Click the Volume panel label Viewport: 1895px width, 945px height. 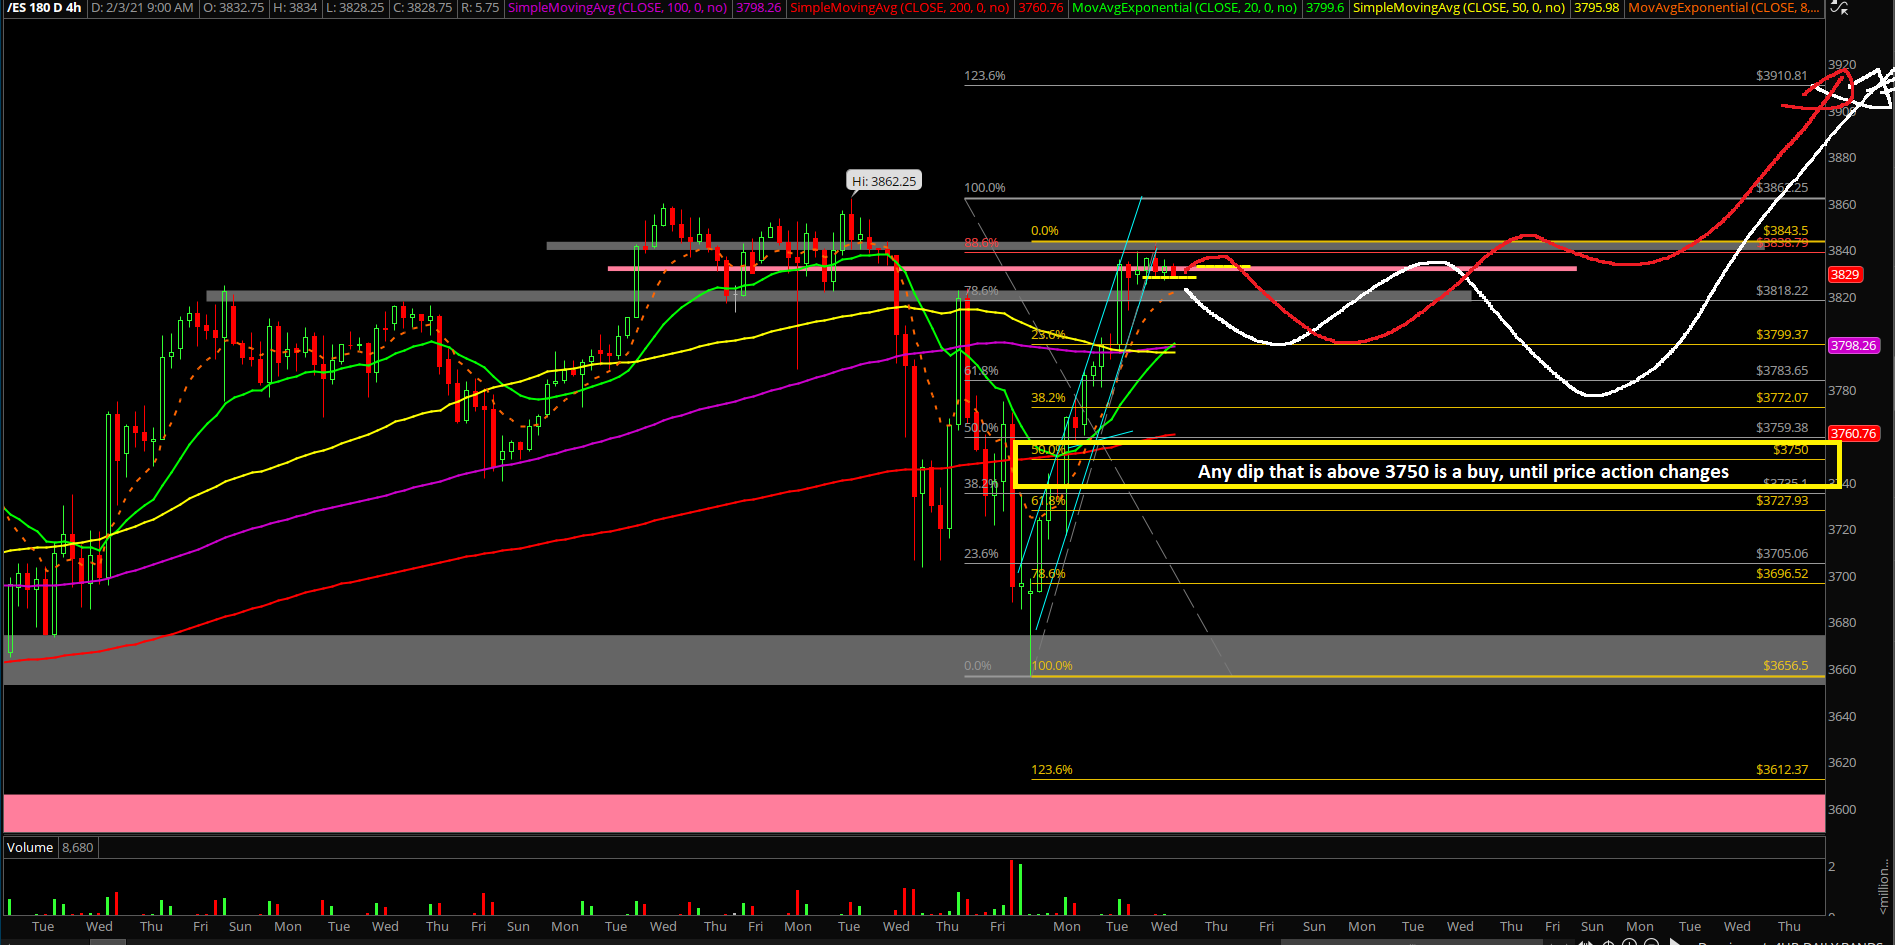point(30,848)
